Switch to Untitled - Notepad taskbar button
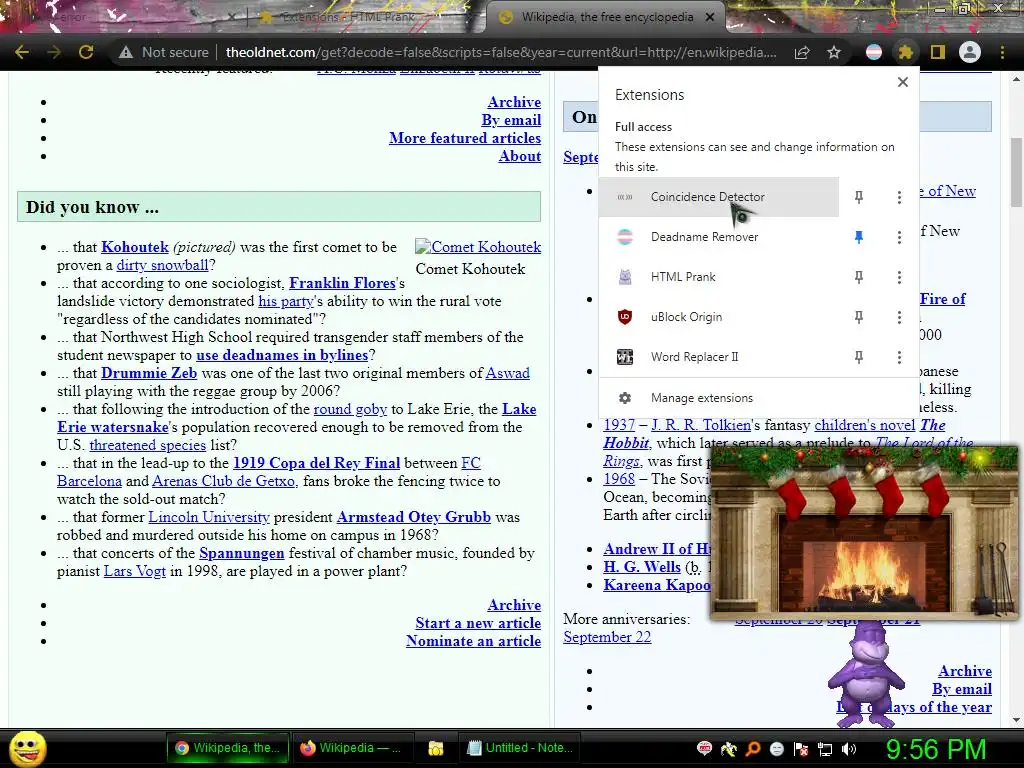 point(520,748)
